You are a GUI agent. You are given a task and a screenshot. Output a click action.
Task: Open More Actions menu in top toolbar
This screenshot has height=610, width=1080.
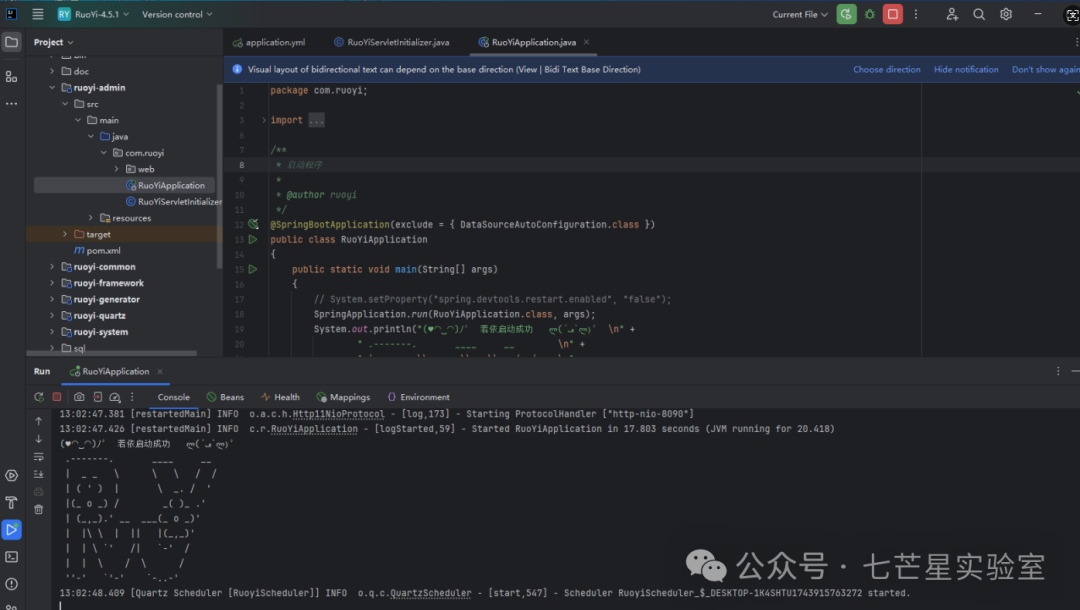click(x=915, y=14)
